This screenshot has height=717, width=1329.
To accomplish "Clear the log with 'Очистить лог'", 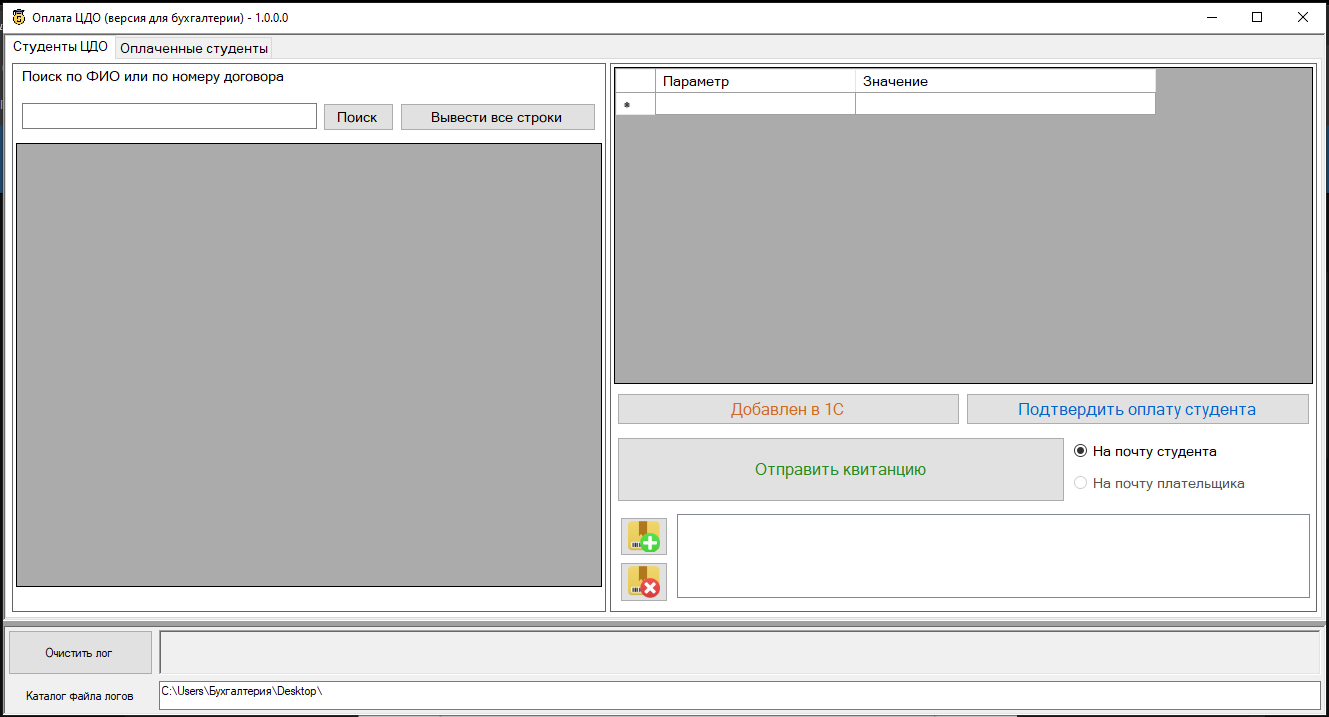I will 79,653.
